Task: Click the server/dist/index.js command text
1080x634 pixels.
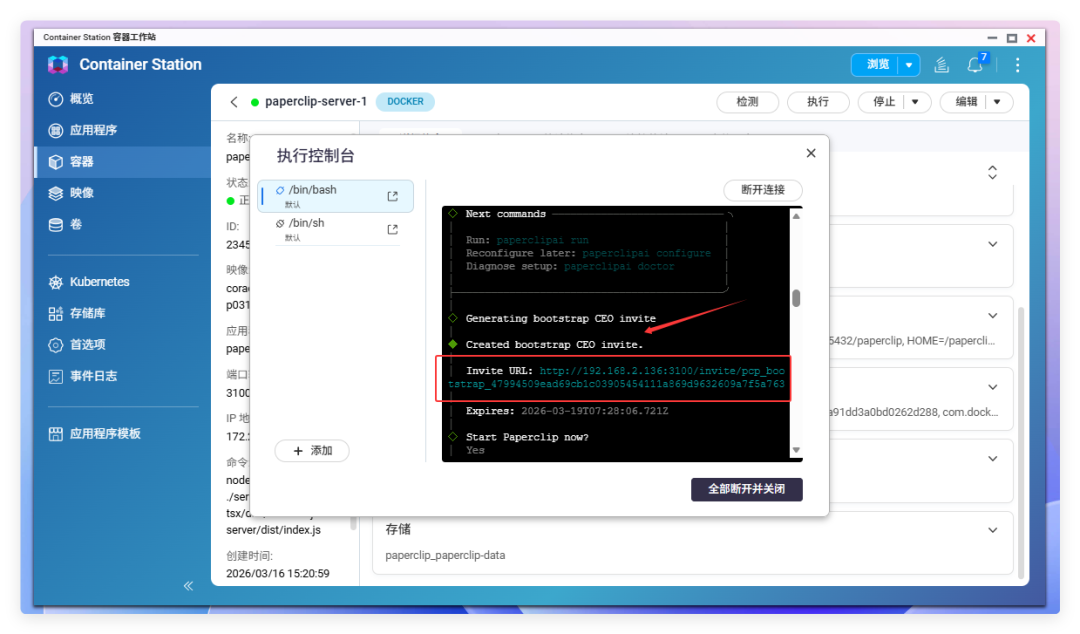Action: (x=273, y=530)
